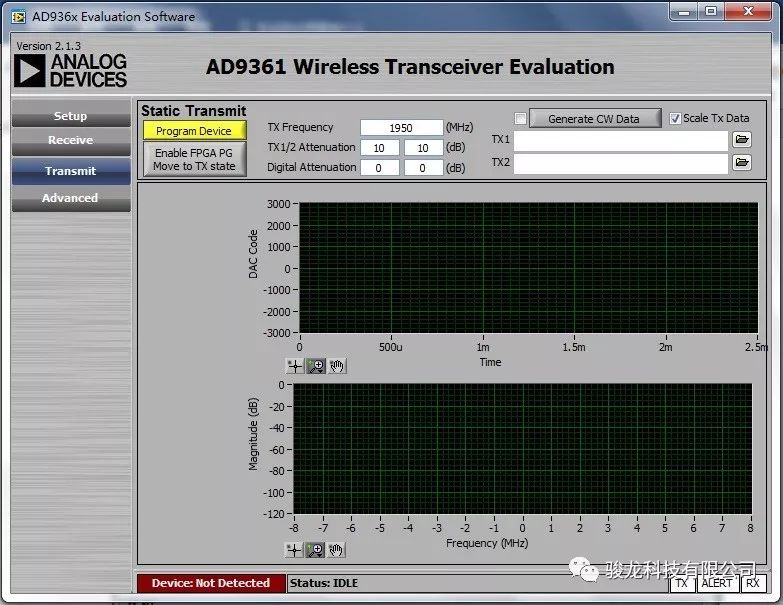This screenshot has height=605, width=783.
Task: Click Enable FPGA PG Move to TX state
Action: pos(194,160)
